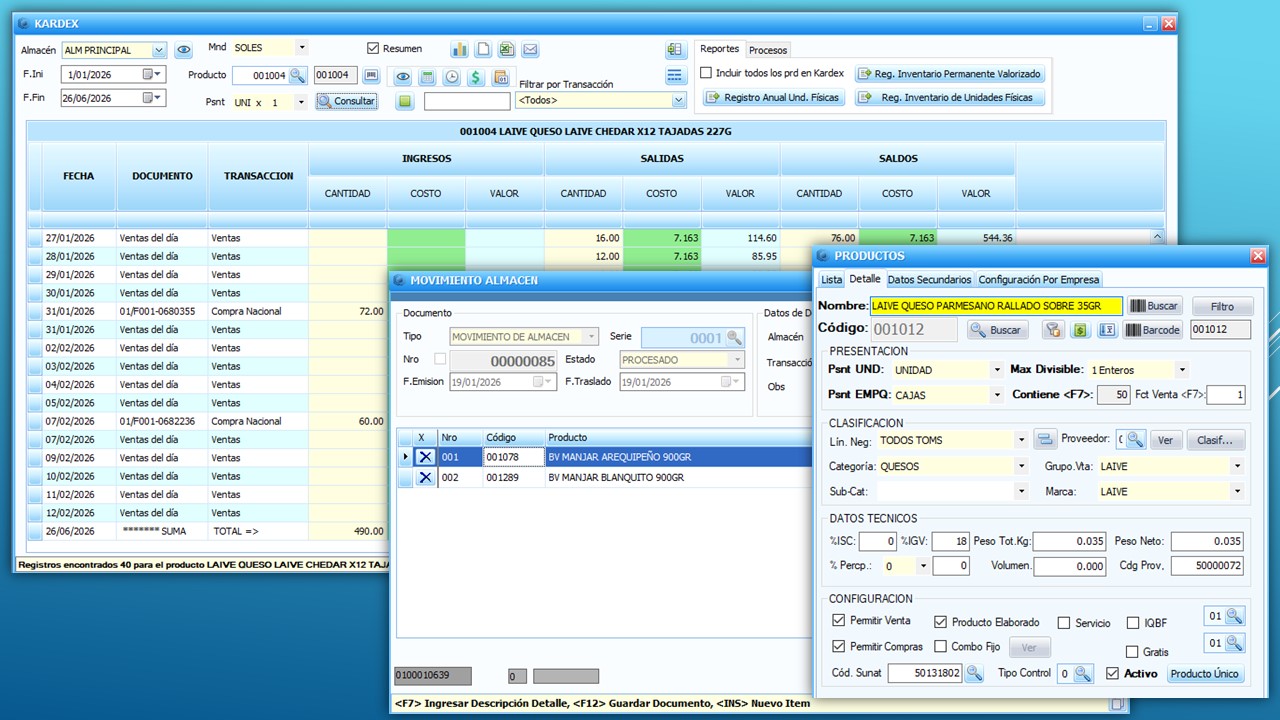Image resolution: width=1280 pixels, height=720 pixels.
Task: Click the Producto Único button
Action: 1205,674
